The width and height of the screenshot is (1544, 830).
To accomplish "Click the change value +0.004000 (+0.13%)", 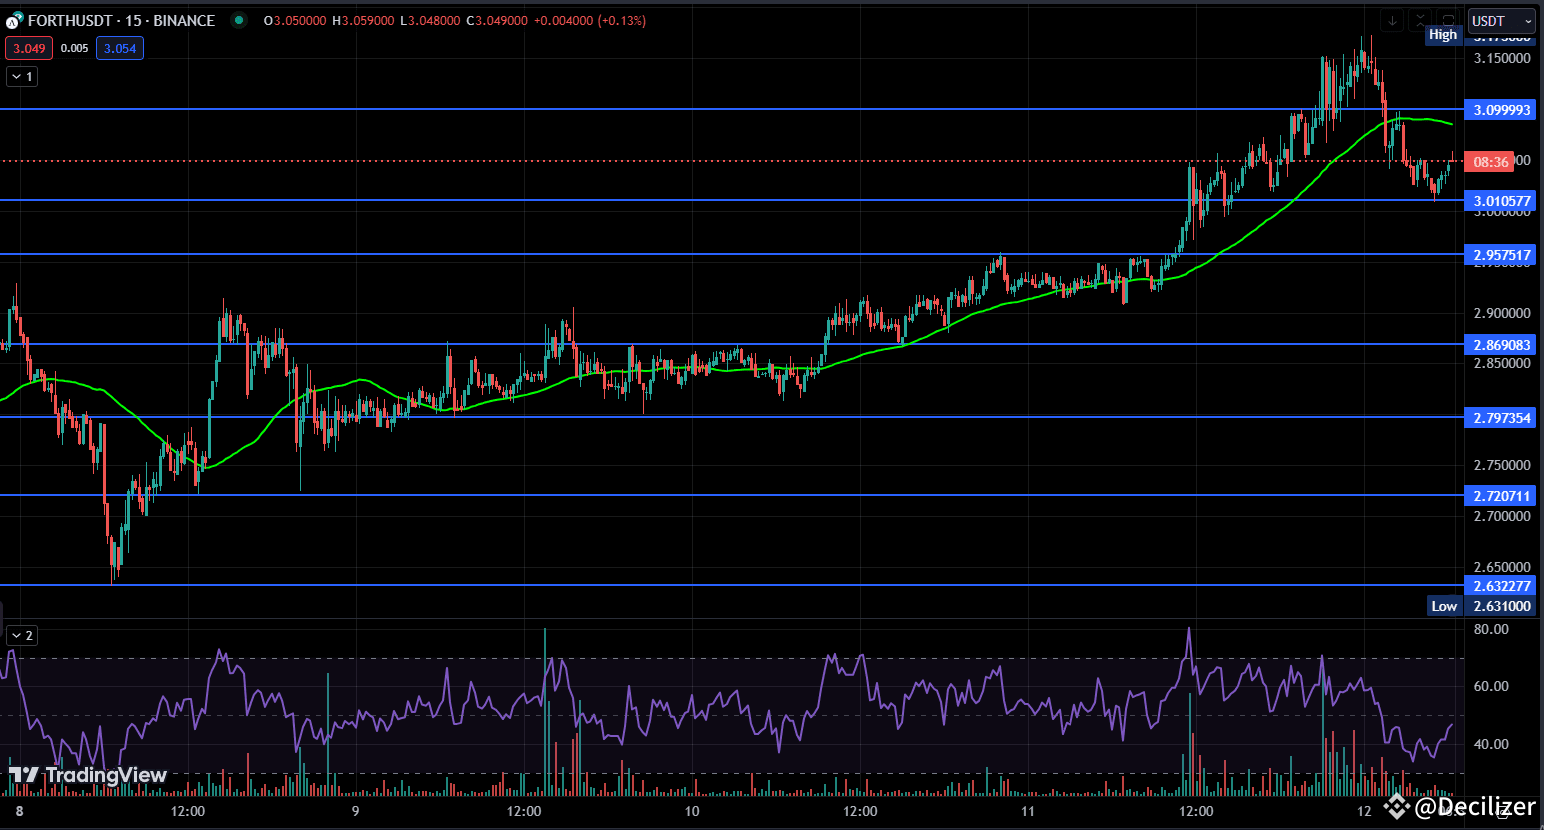I will point(590,20).
